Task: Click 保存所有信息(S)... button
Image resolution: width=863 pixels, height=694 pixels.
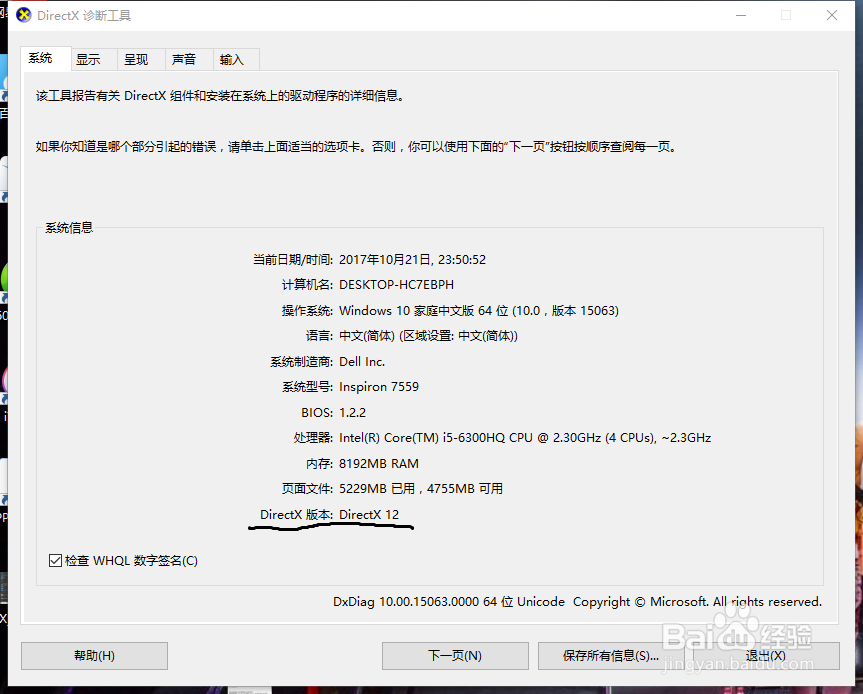Action: [x=611, y=655]
